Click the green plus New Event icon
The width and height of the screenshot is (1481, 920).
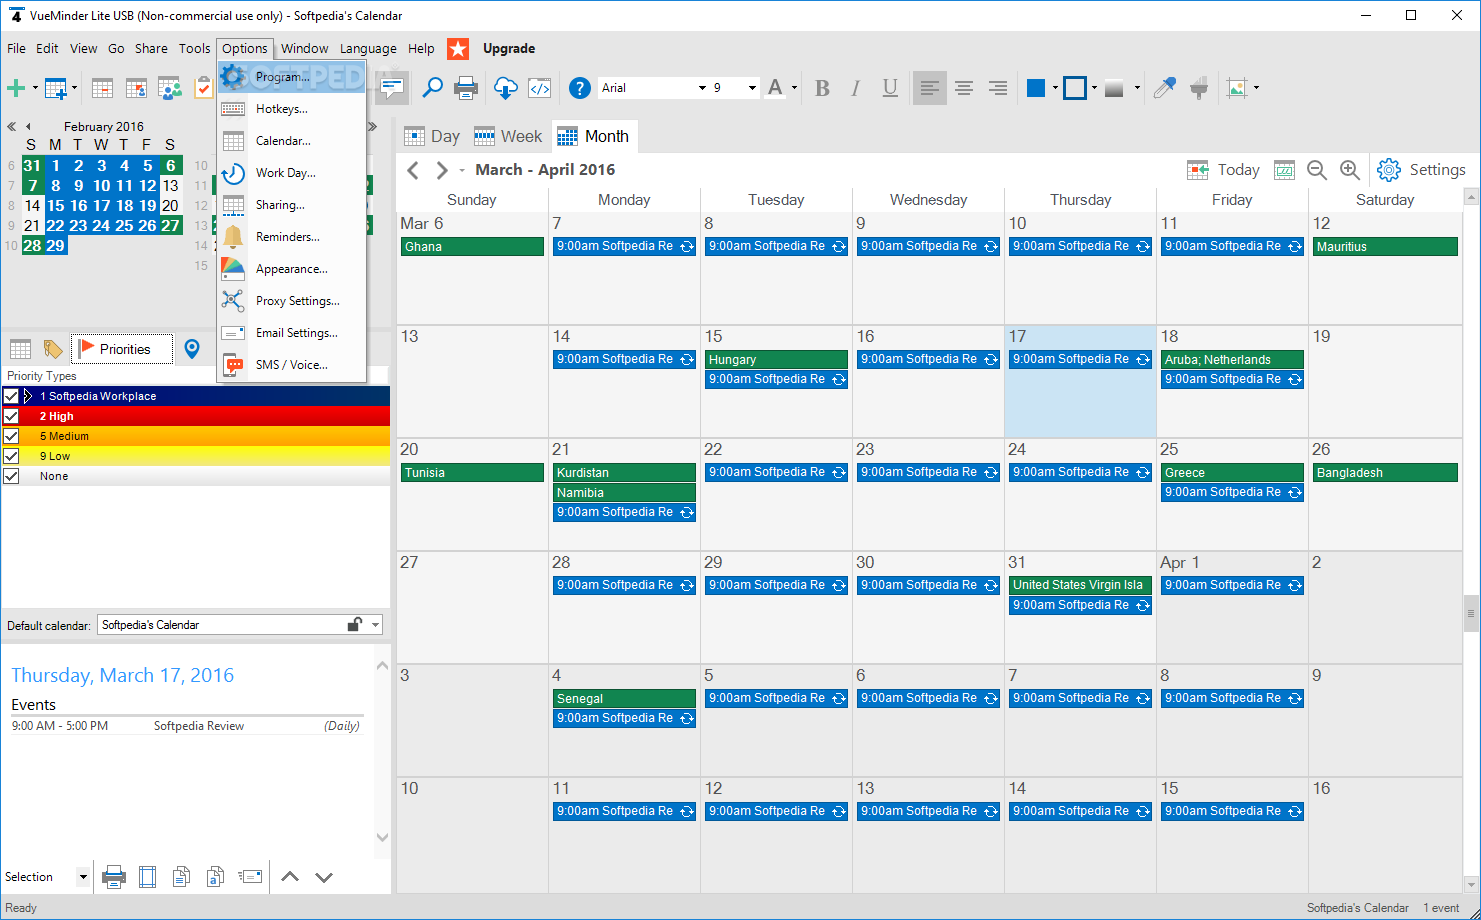click(16, 88)
